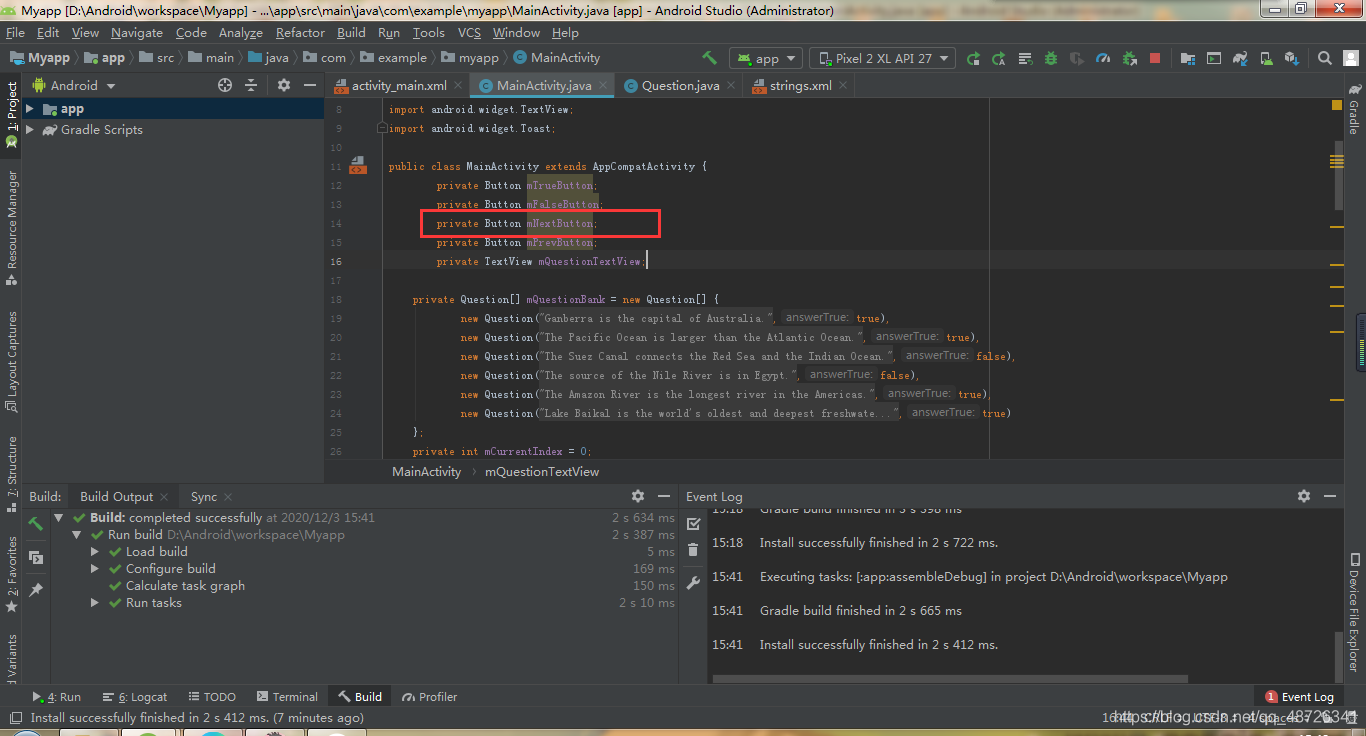
Task: Click the green Run app icon next to device selector
Action: coord(973,58)
